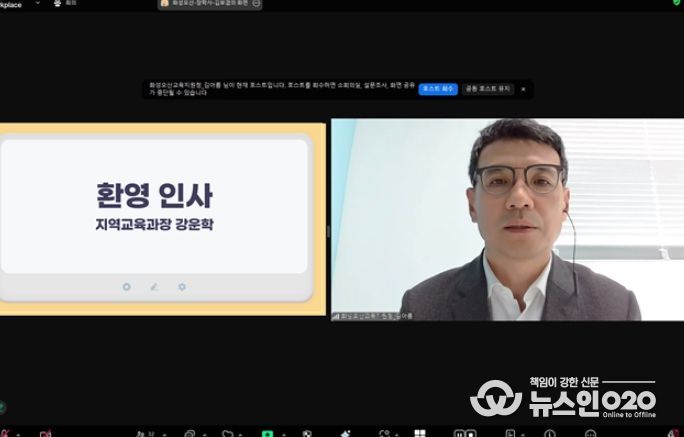
Task: Open options circle on the shared screen tab
Action: pos(256,3)
